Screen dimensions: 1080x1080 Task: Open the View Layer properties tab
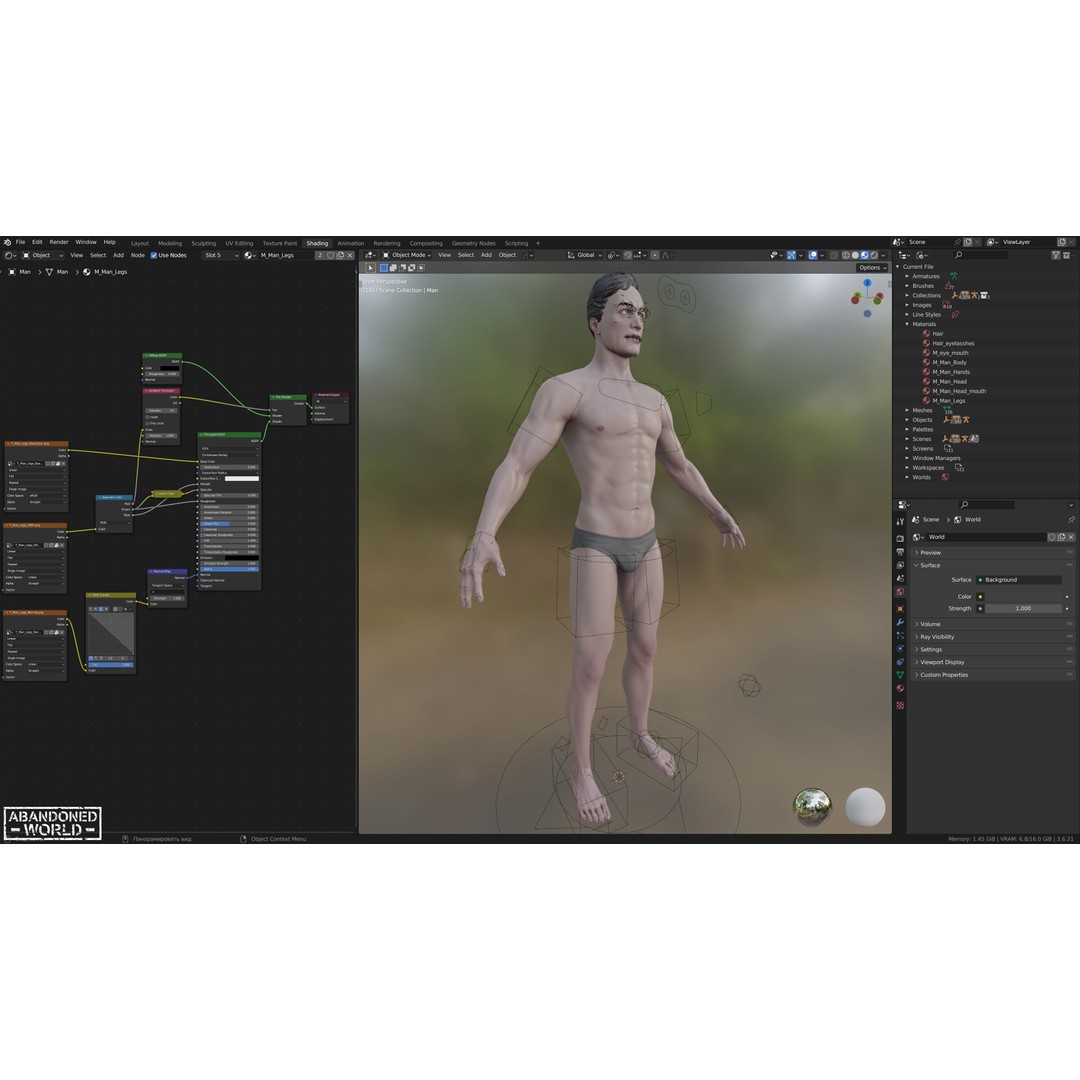[900, 565]
